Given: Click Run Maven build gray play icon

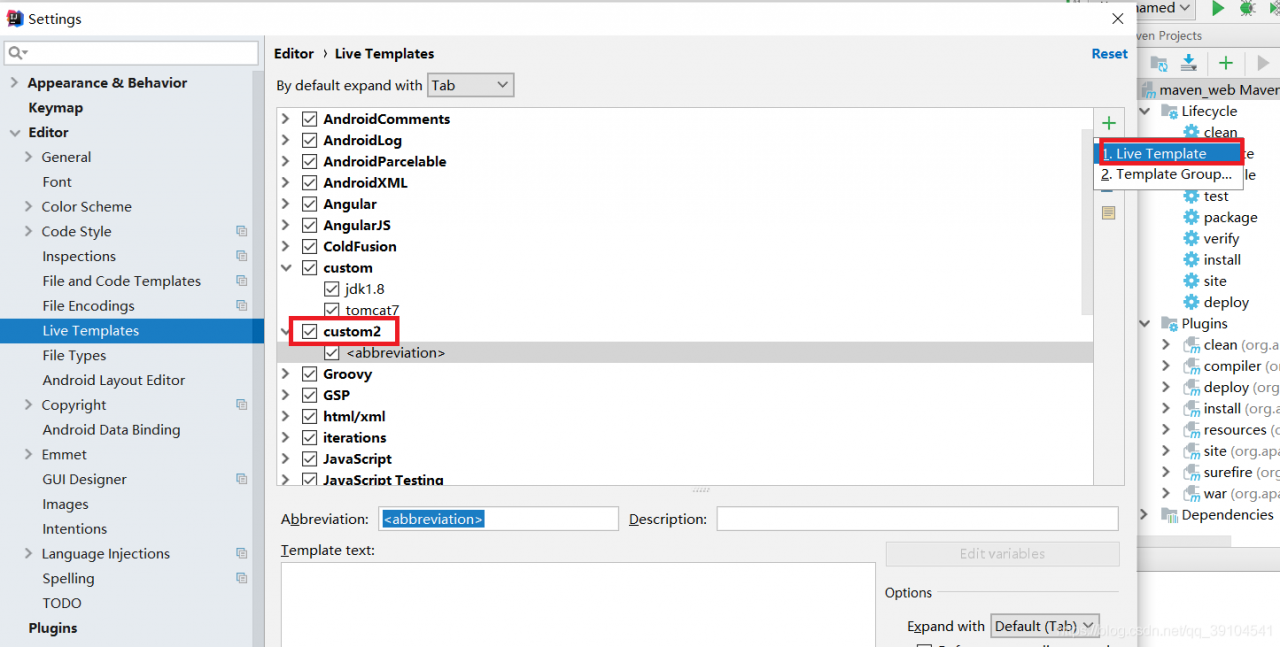Looking at the screenshot, I should coord(1263,63).
